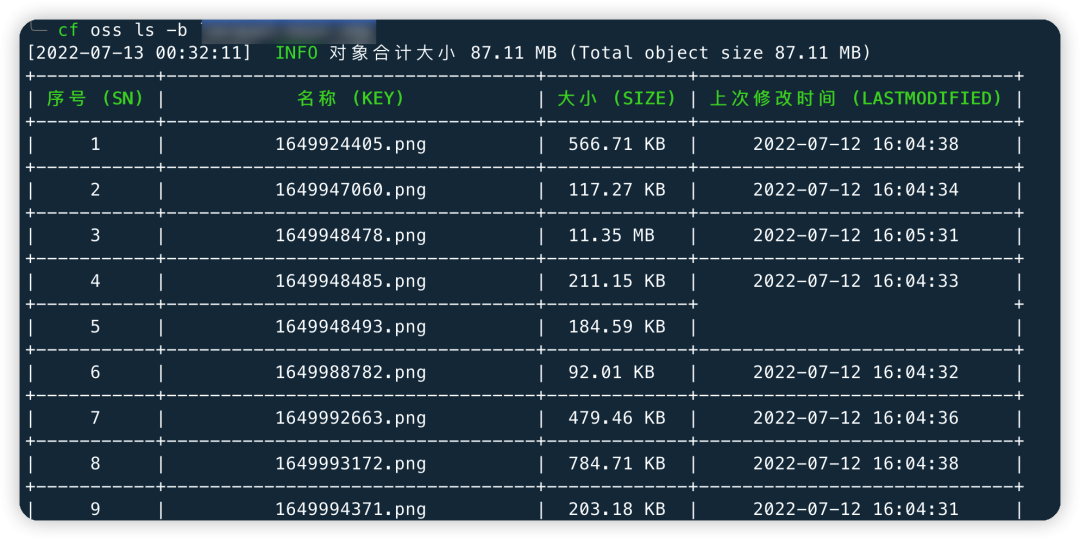Click serial number 5 in SN column
1080x540 pixels.
[x=95, y=326]
